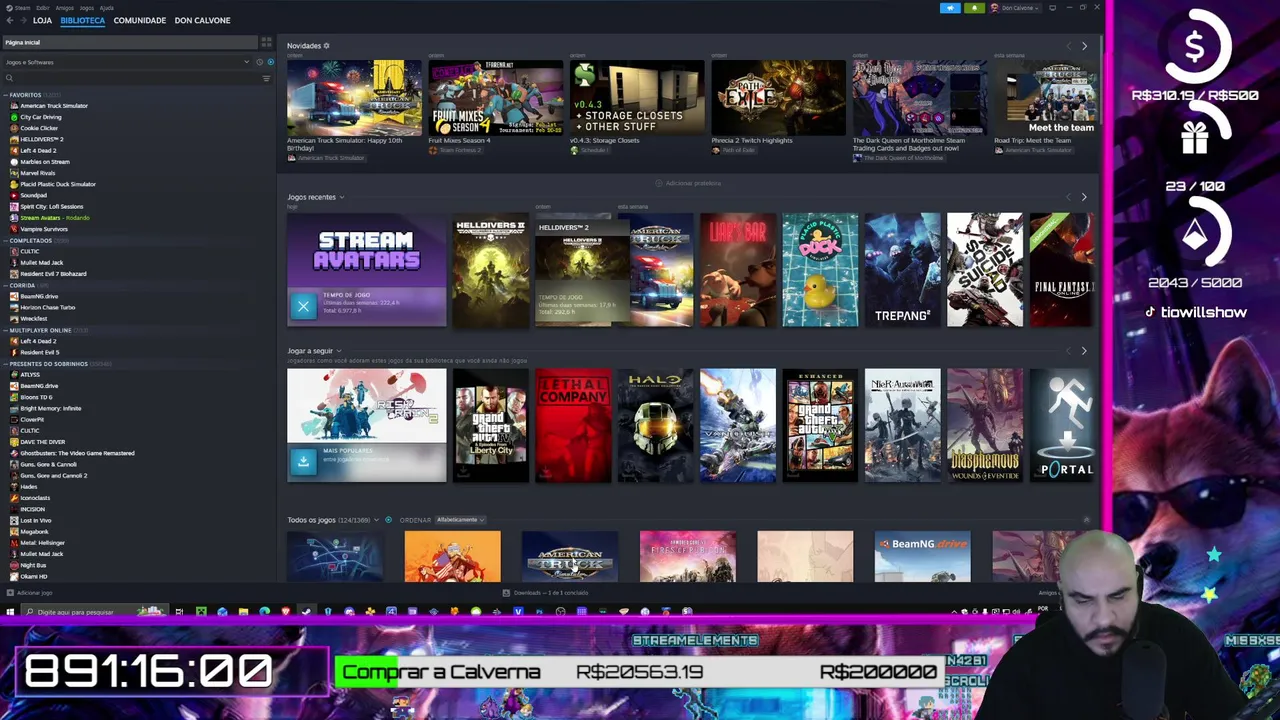Open the Halo game cover
The width and height of the screenshot is (1280, 720).
point(655,425)
